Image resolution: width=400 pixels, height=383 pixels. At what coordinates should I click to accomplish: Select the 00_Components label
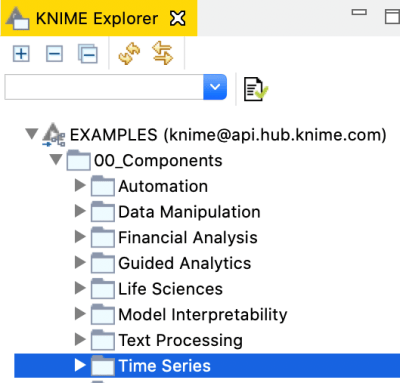click(x=158, y=161)
